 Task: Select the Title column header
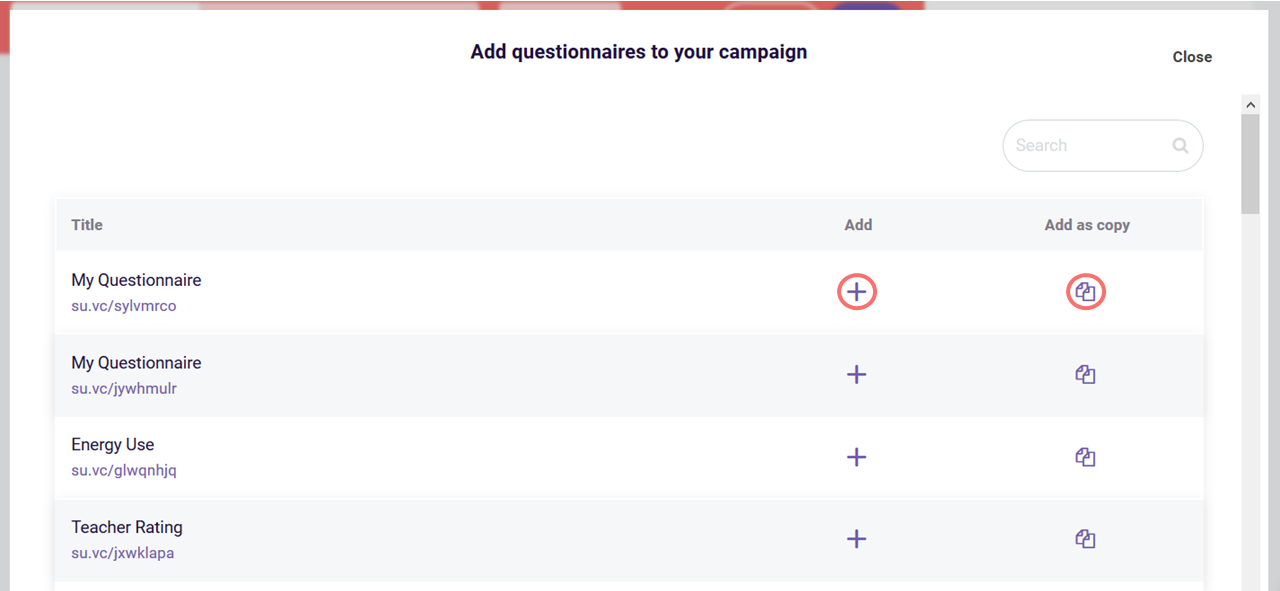[86, 224]
